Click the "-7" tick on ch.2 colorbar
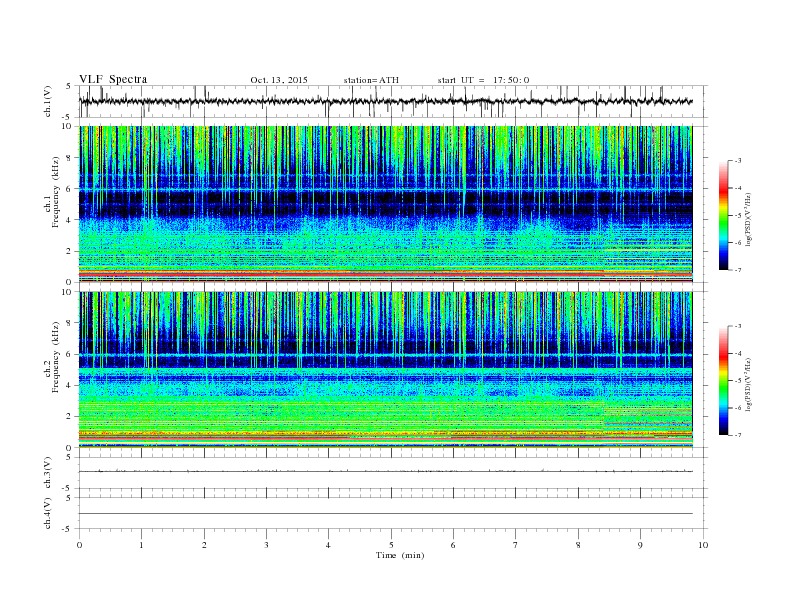 [x=737, y=435]
